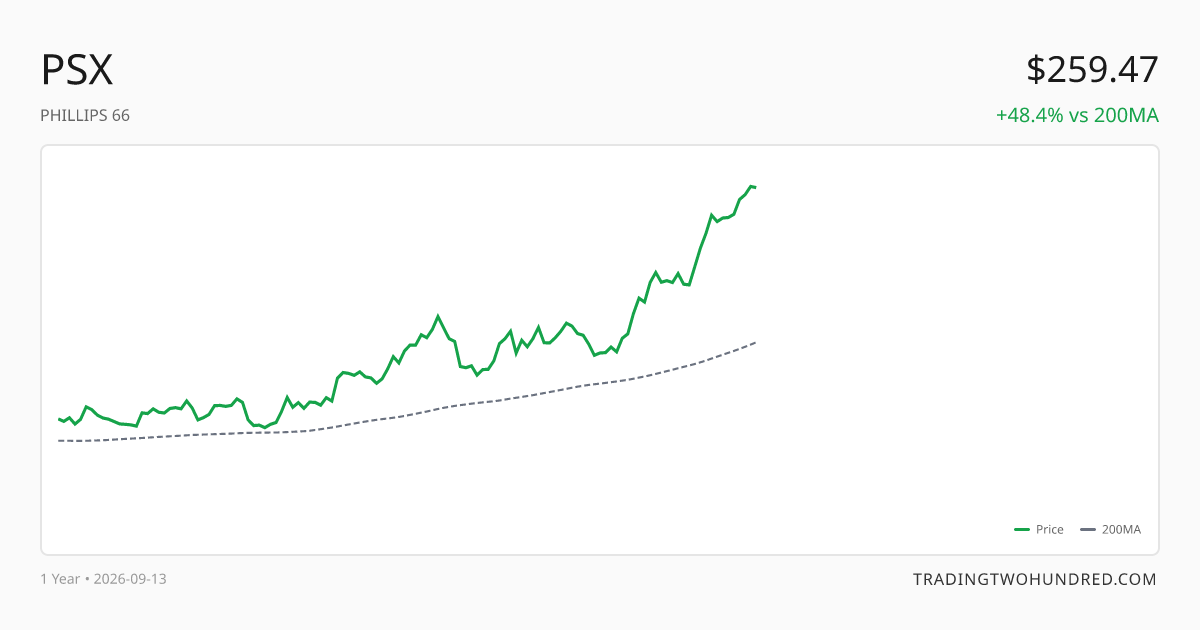Click the green Price legend swatch

1022,529
